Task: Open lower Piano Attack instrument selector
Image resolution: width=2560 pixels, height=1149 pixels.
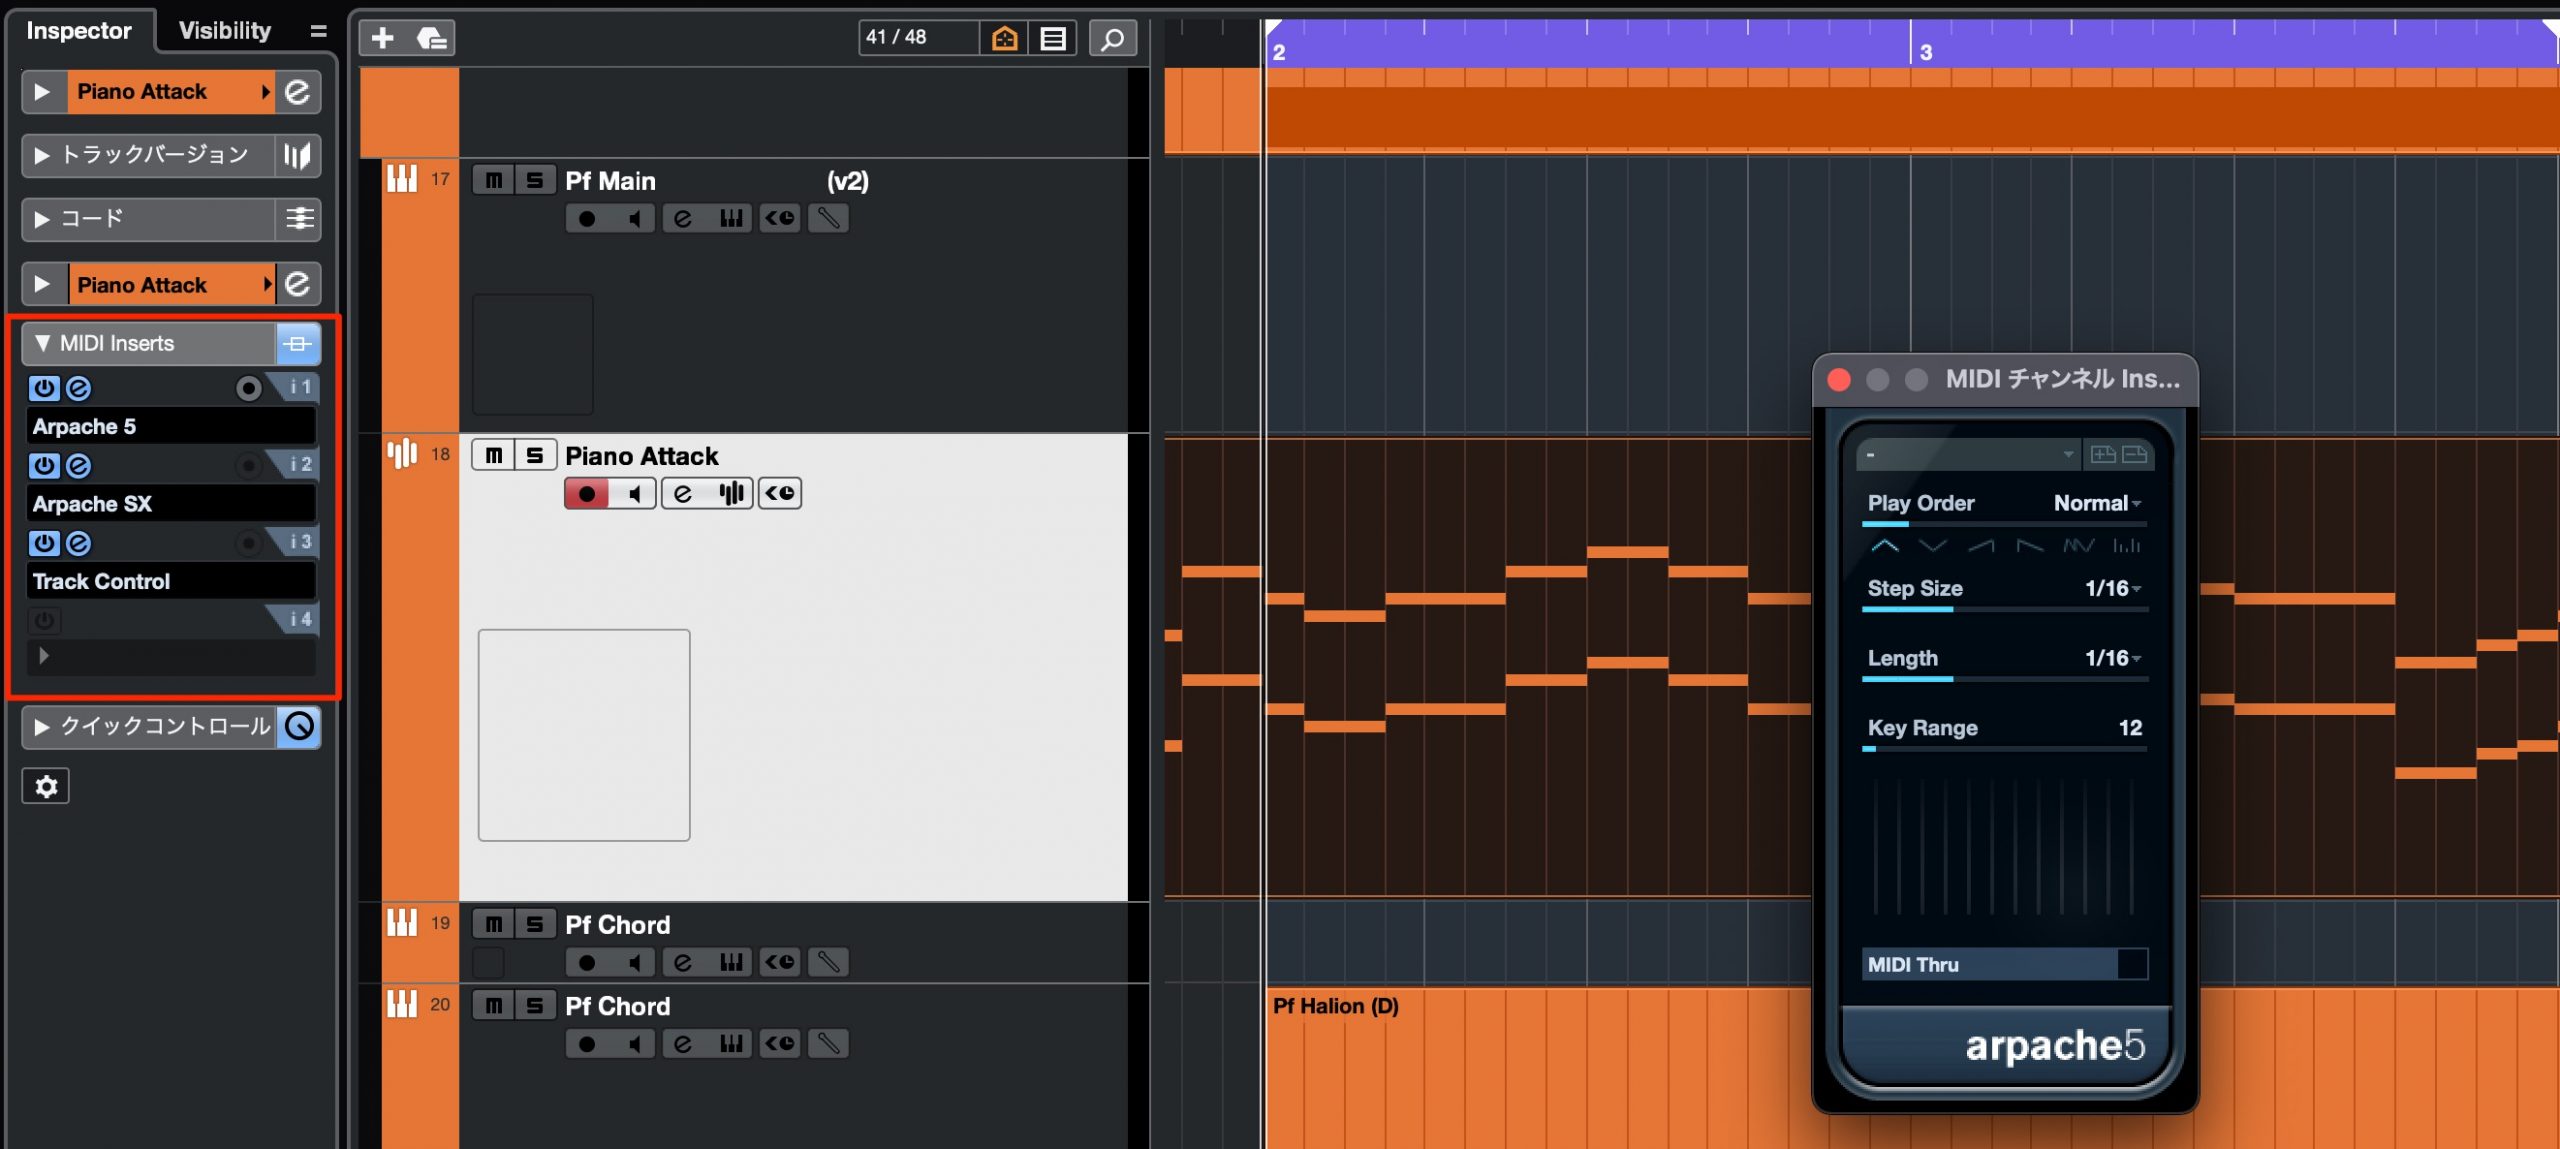Action: pos(171,285)
